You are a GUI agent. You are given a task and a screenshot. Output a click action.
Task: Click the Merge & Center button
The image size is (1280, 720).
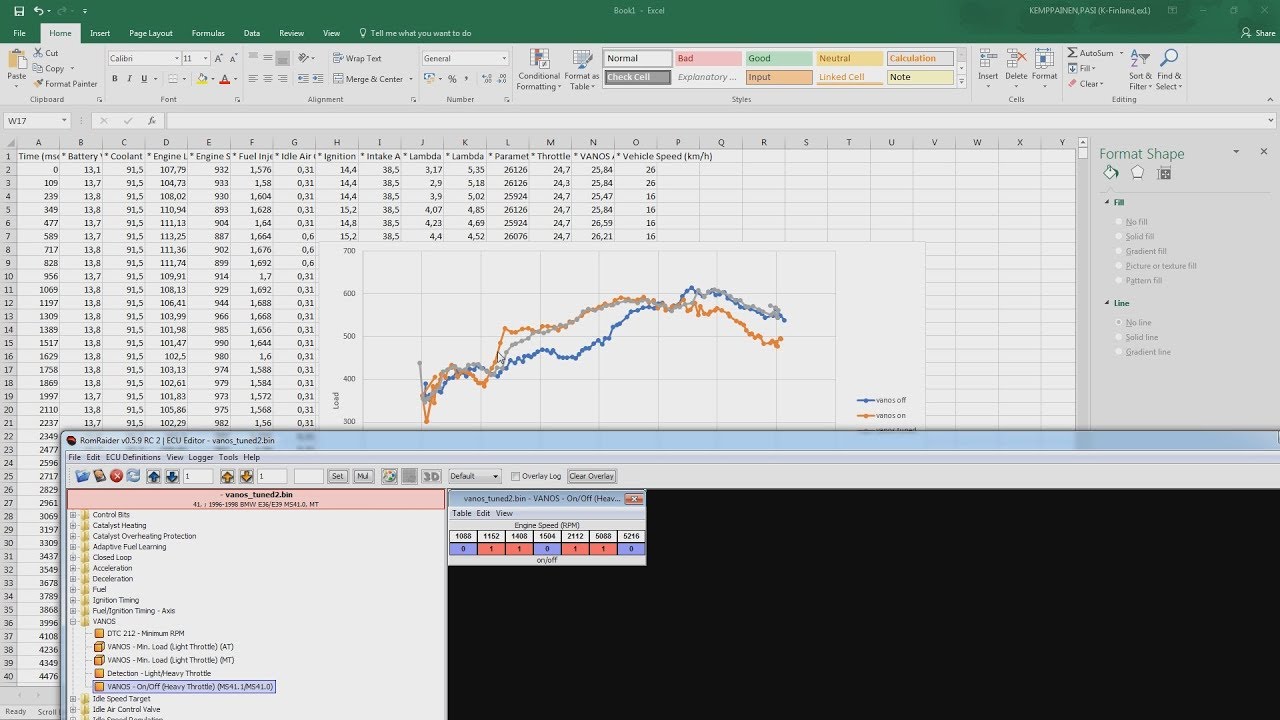pos(369,79)
